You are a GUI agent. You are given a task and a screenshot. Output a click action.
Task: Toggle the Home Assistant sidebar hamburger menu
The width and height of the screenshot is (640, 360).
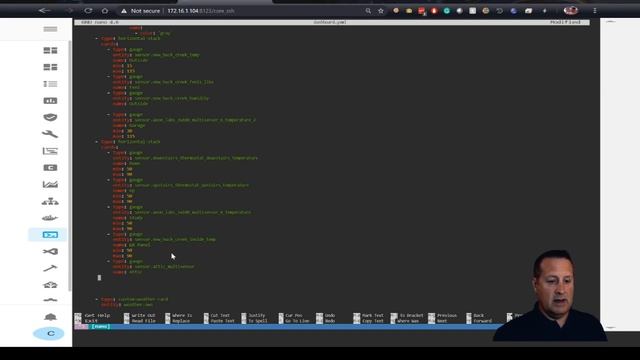50,29
